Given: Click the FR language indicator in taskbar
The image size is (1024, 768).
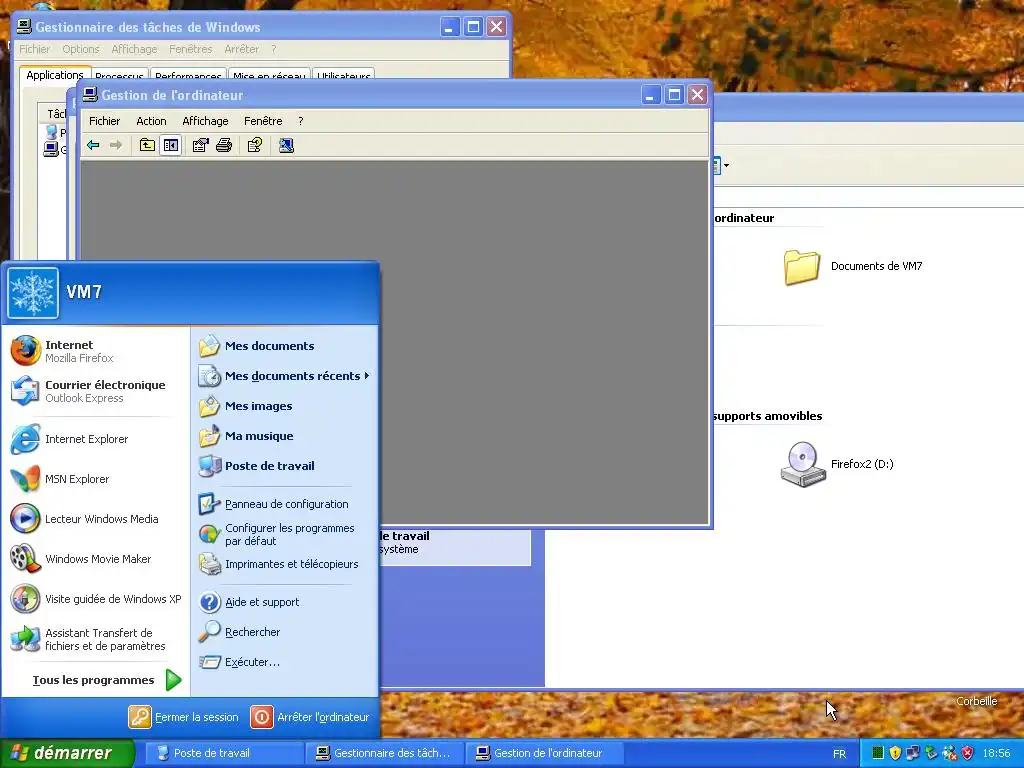Looking at the screenshot, I should coord(839,754).
